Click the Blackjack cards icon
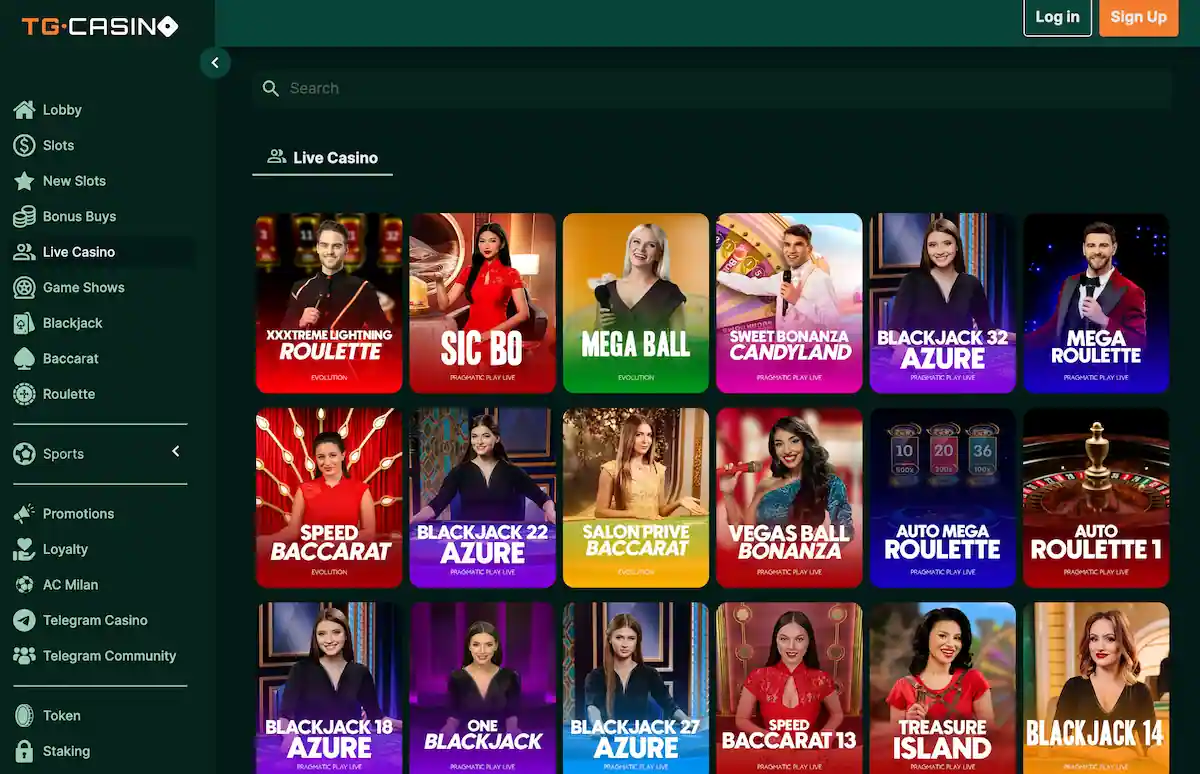This screenshot has height=774, width=1200. pos(24,323)
